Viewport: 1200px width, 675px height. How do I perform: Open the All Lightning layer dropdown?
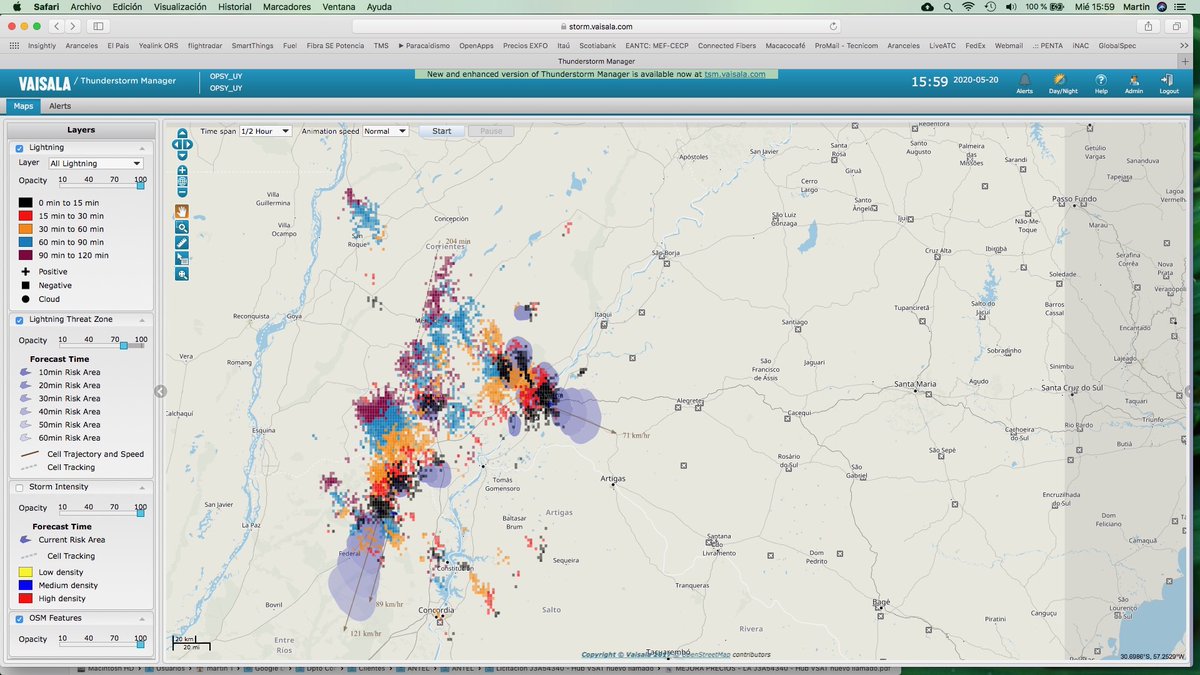(x=95, y=163)
